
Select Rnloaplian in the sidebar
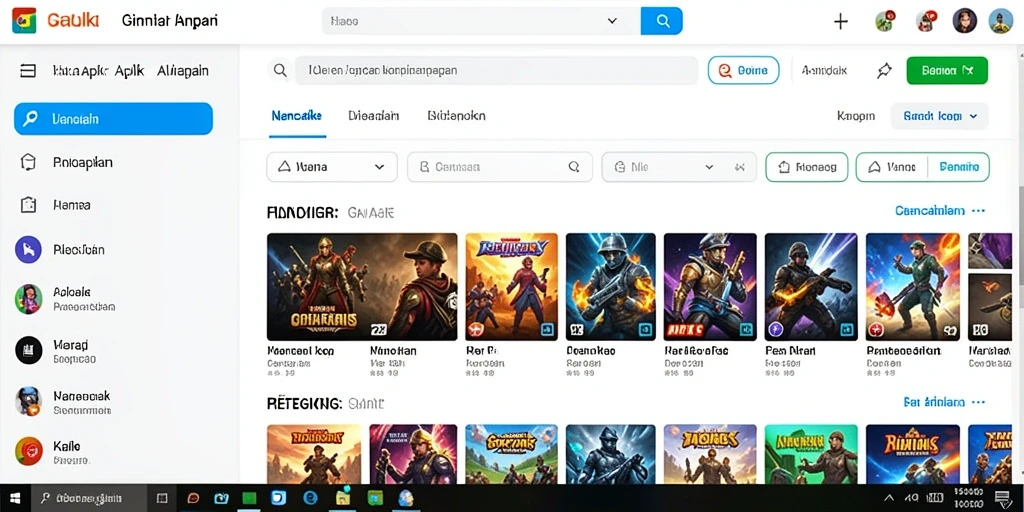82,162
